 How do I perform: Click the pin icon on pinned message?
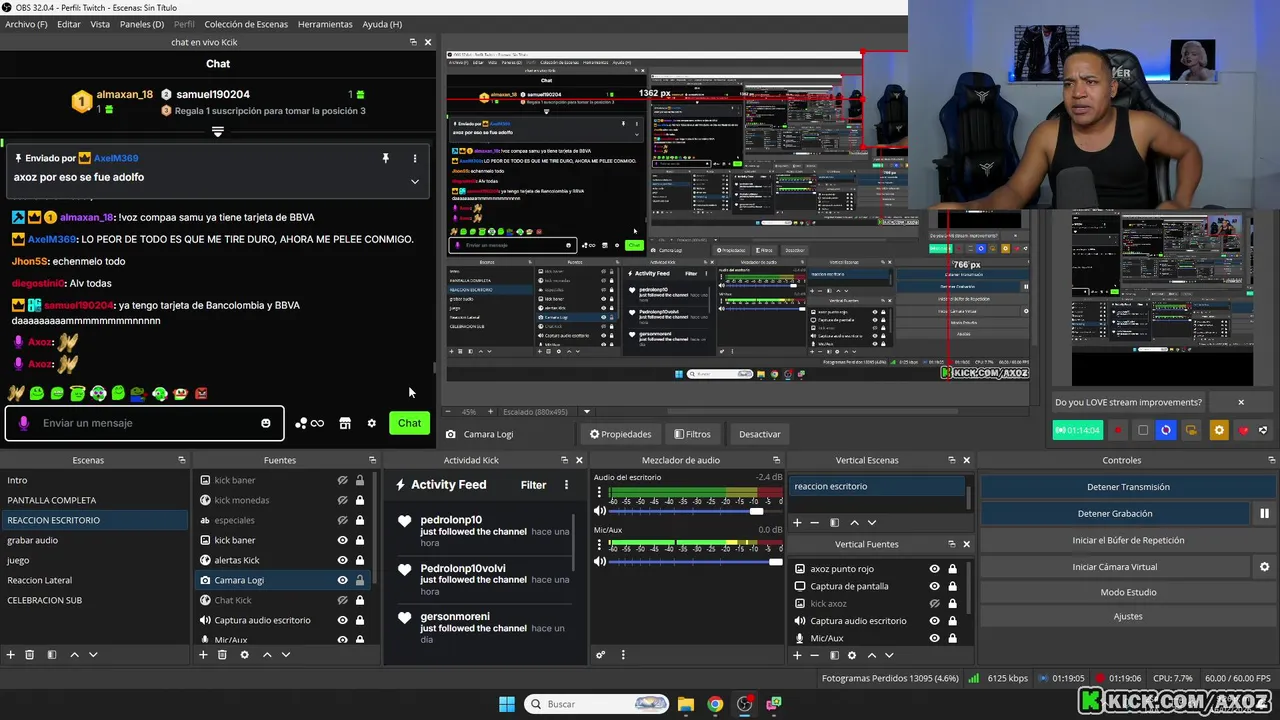[385, 158]
